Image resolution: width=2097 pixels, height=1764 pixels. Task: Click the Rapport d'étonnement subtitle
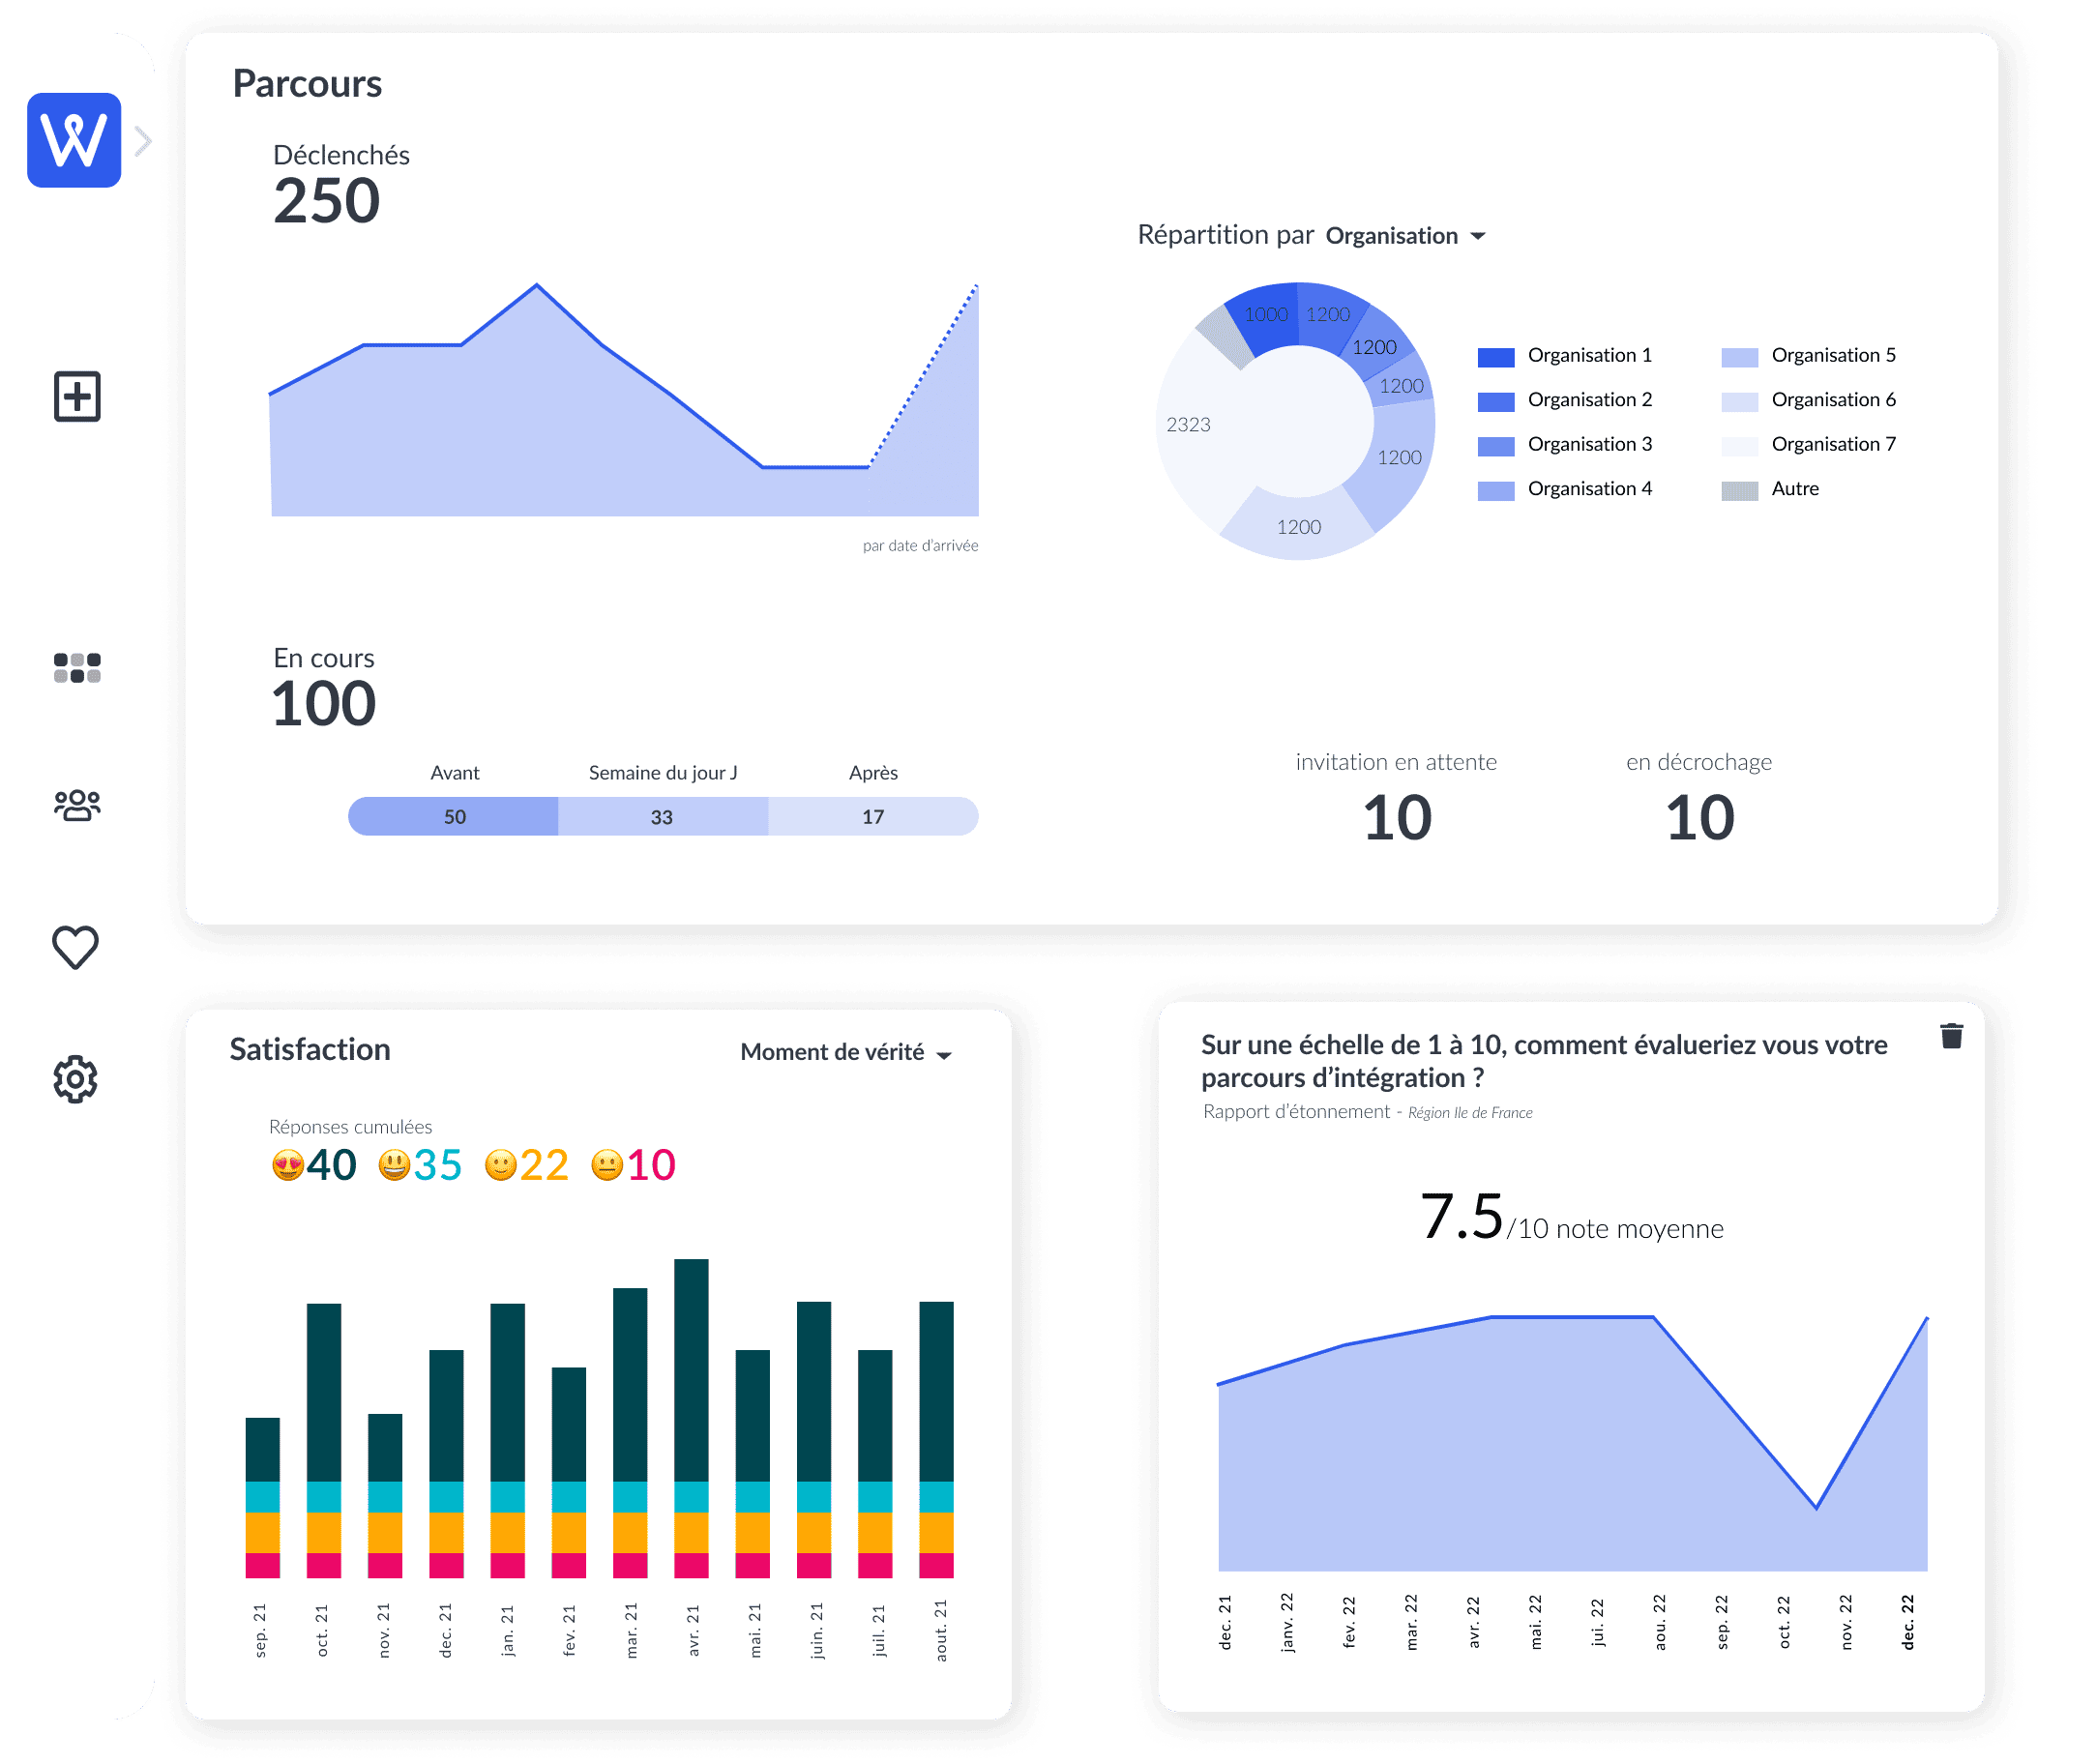(x=1297, y=1112)
